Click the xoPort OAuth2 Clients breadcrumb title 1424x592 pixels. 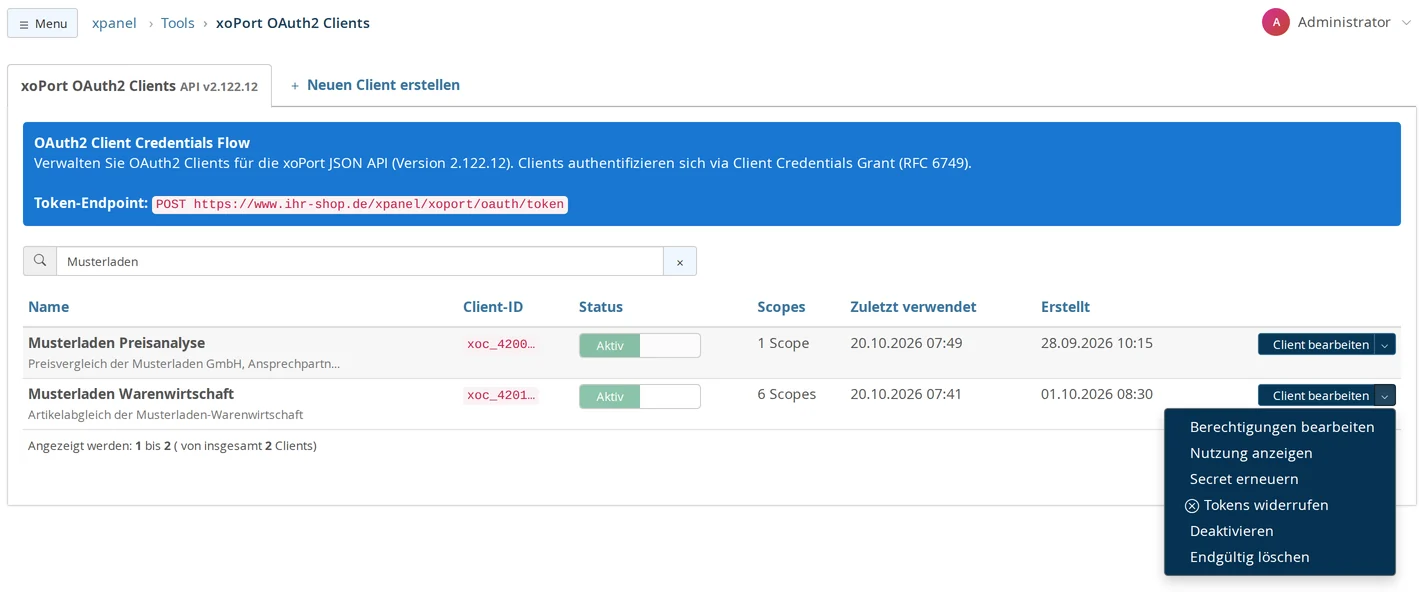coord(293,23)
